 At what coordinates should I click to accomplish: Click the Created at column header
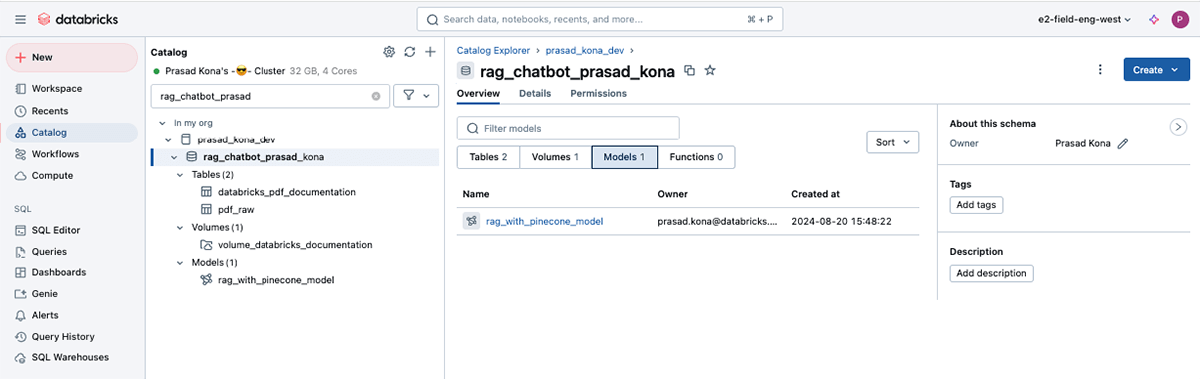click(817, 194)
